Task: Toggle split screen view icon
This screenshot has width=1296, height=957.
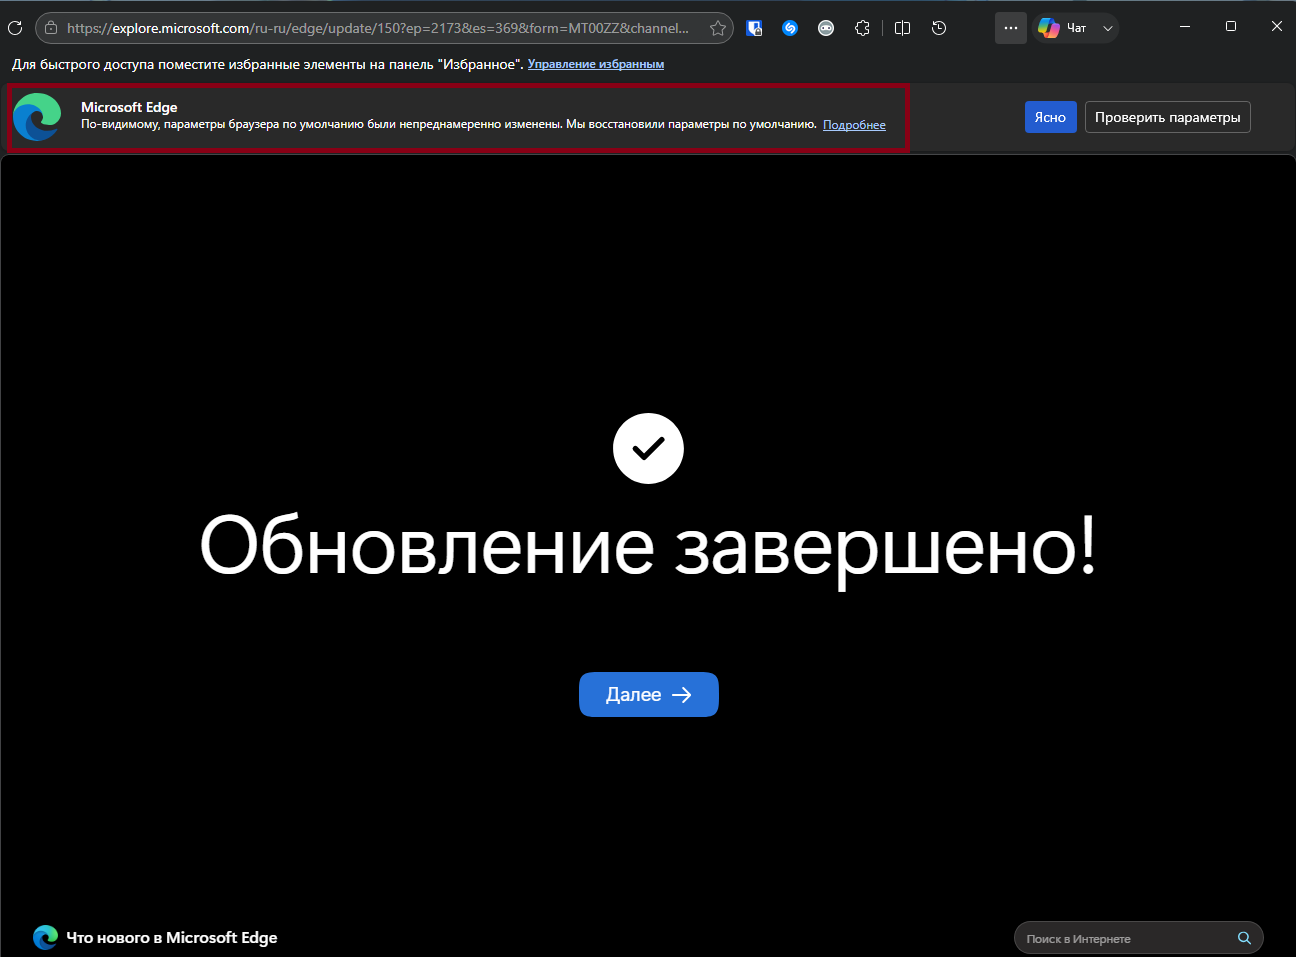Action: (x=902, y=28)
